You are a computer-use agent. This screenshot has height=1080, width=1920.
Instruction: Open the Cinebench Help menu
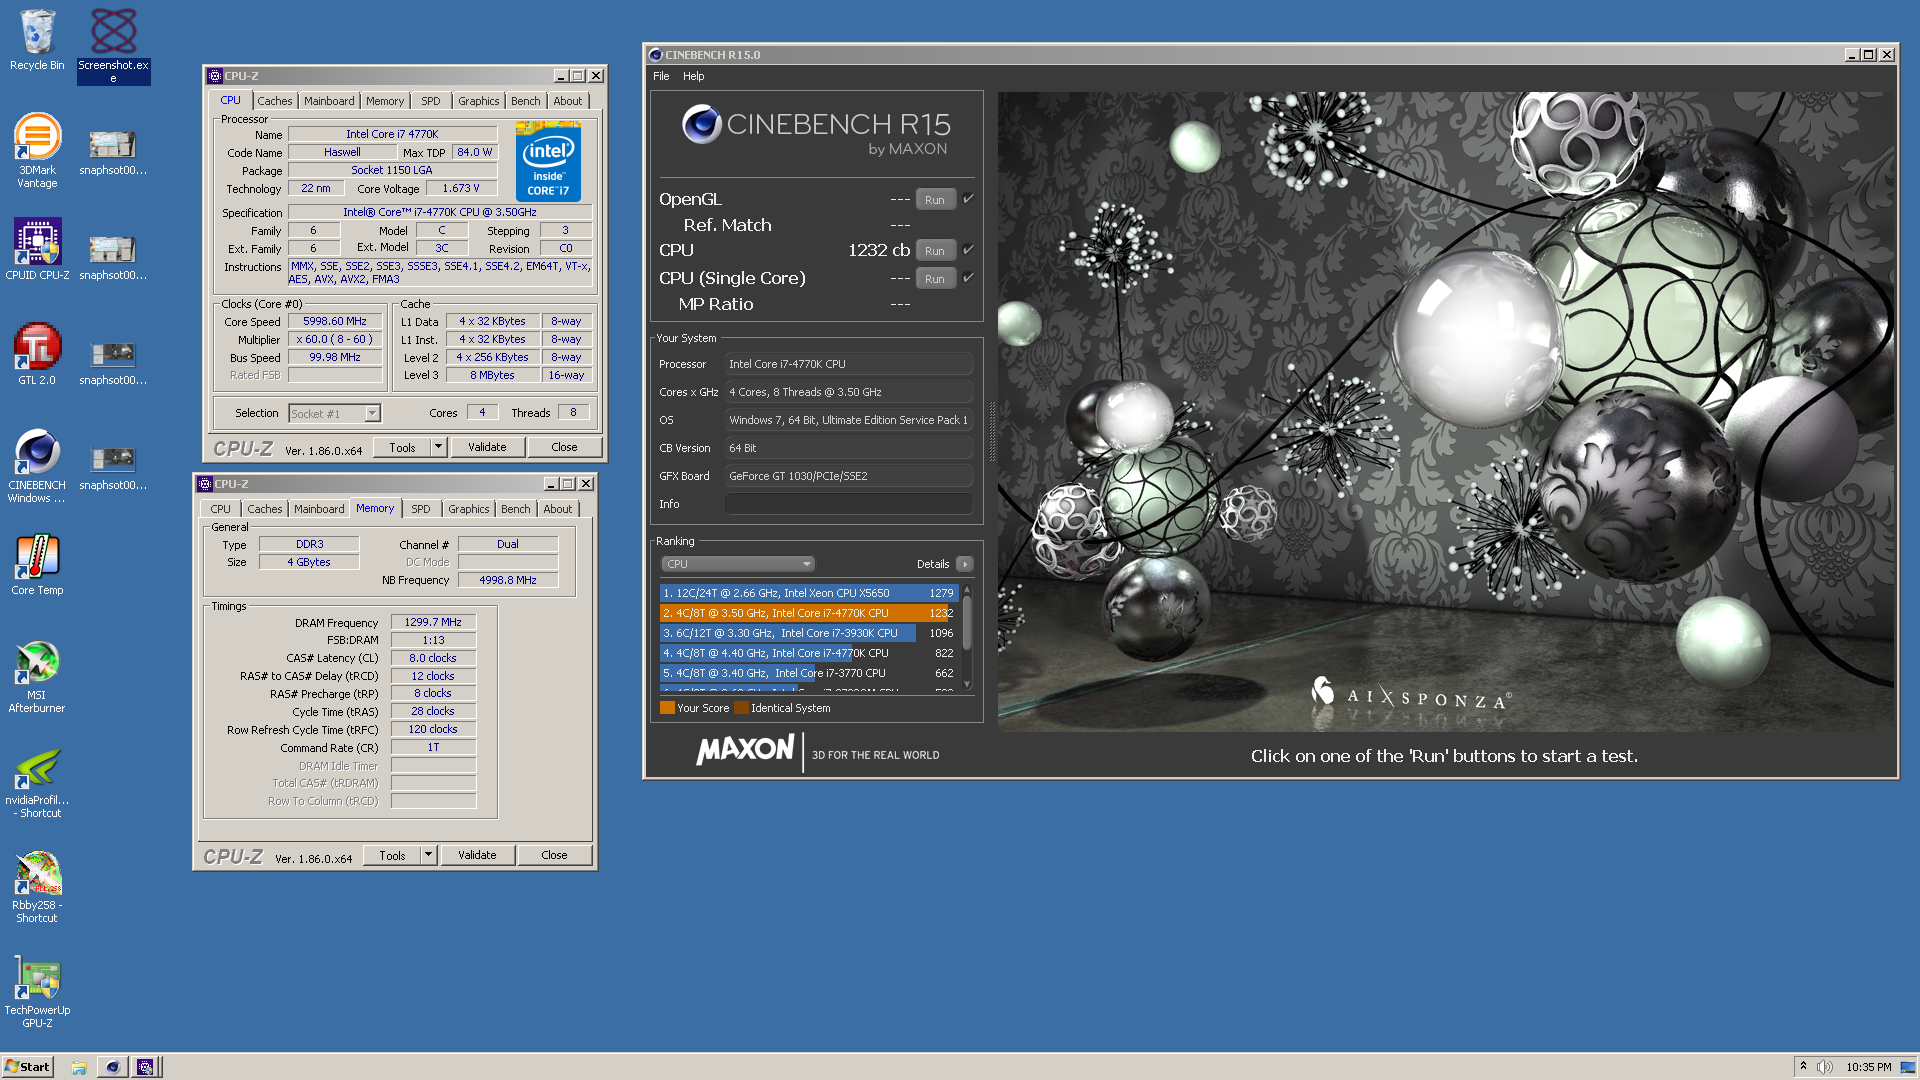(693, 76)
